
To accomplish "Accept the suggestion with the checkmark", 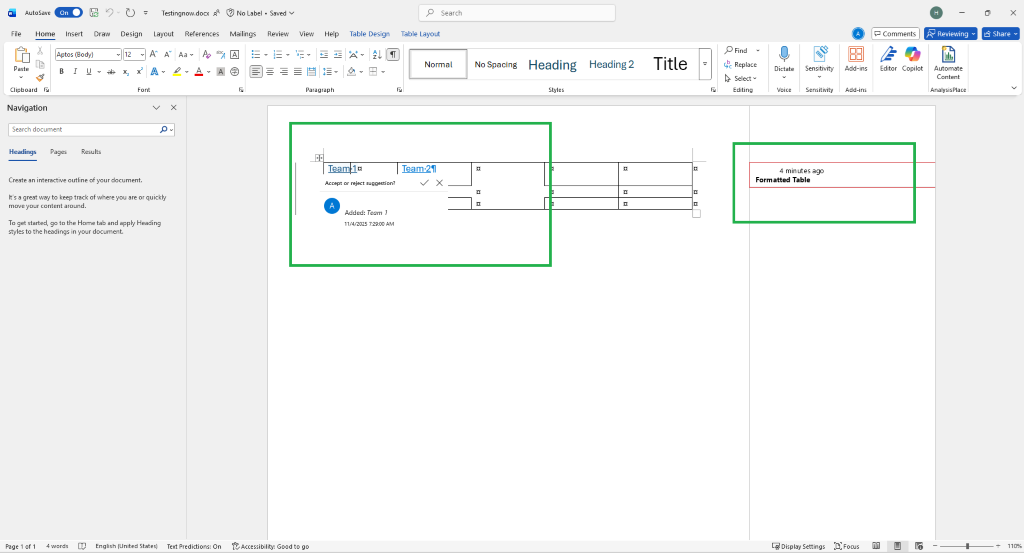I will [x=424, y=183].
